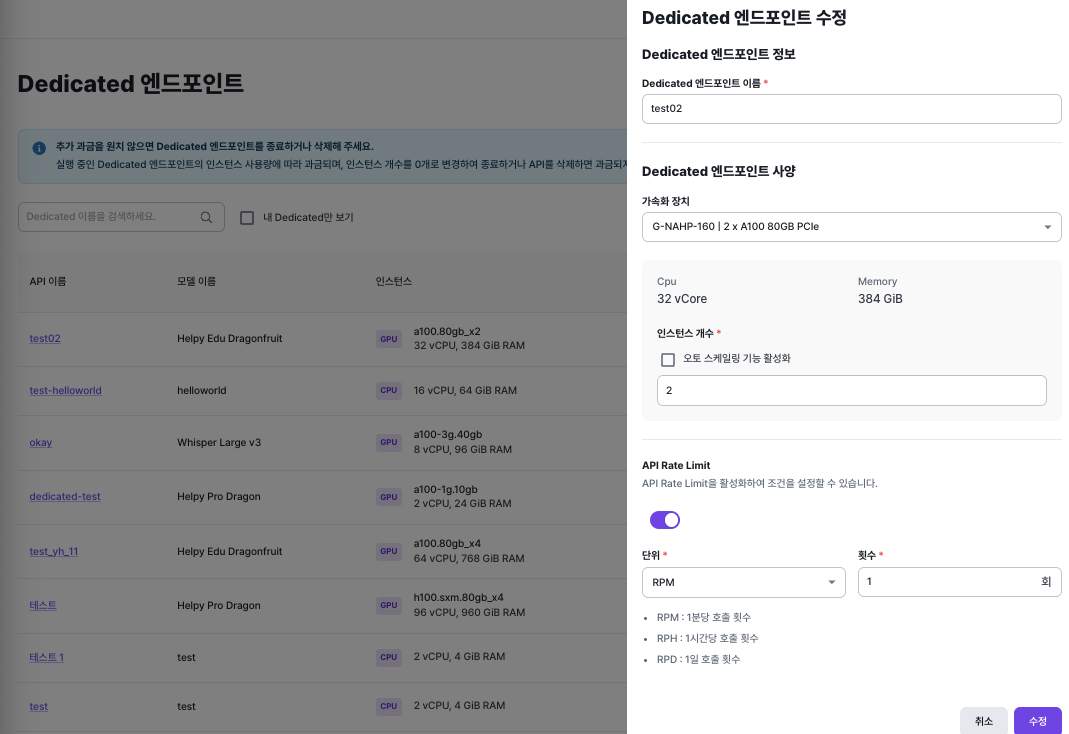Click the GPU badge in the test_yh_11 row
The height and width of the screenshot is (734, 1069).
pyautogui.click(x=388, y=551)
